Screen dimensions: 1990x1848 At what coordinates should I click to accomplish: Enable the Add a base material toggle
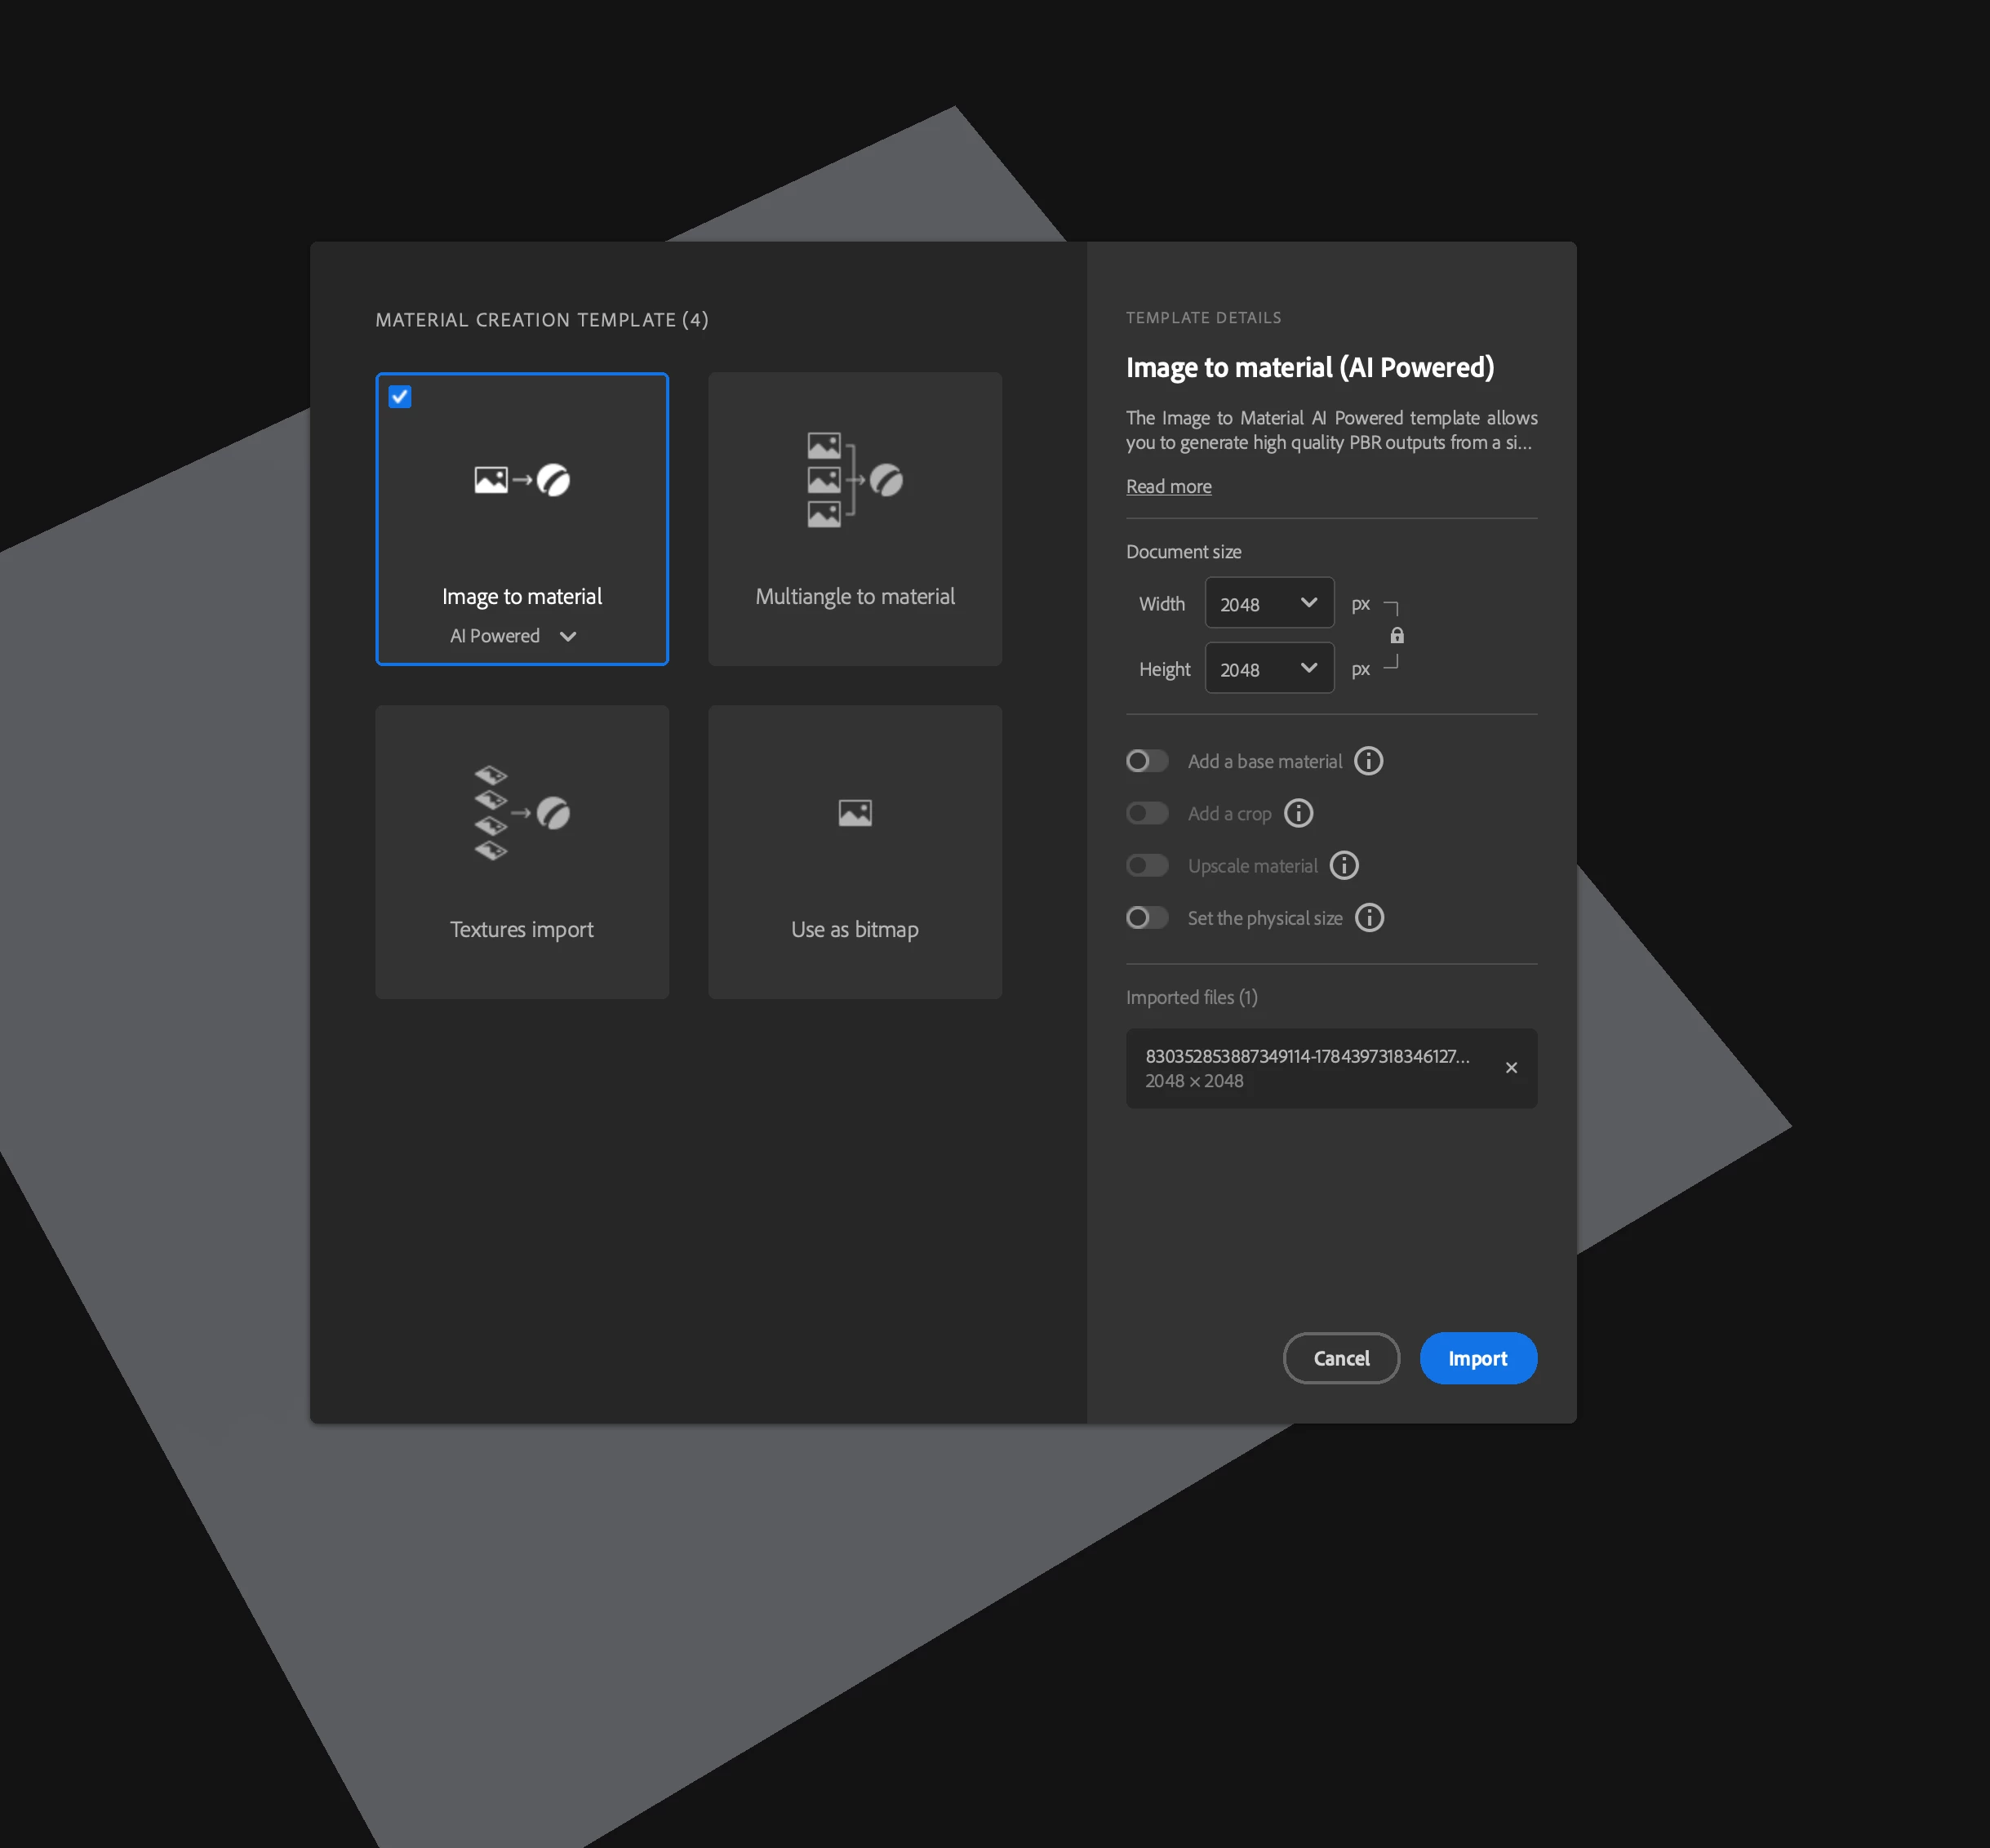click(x=1147, y=761)
